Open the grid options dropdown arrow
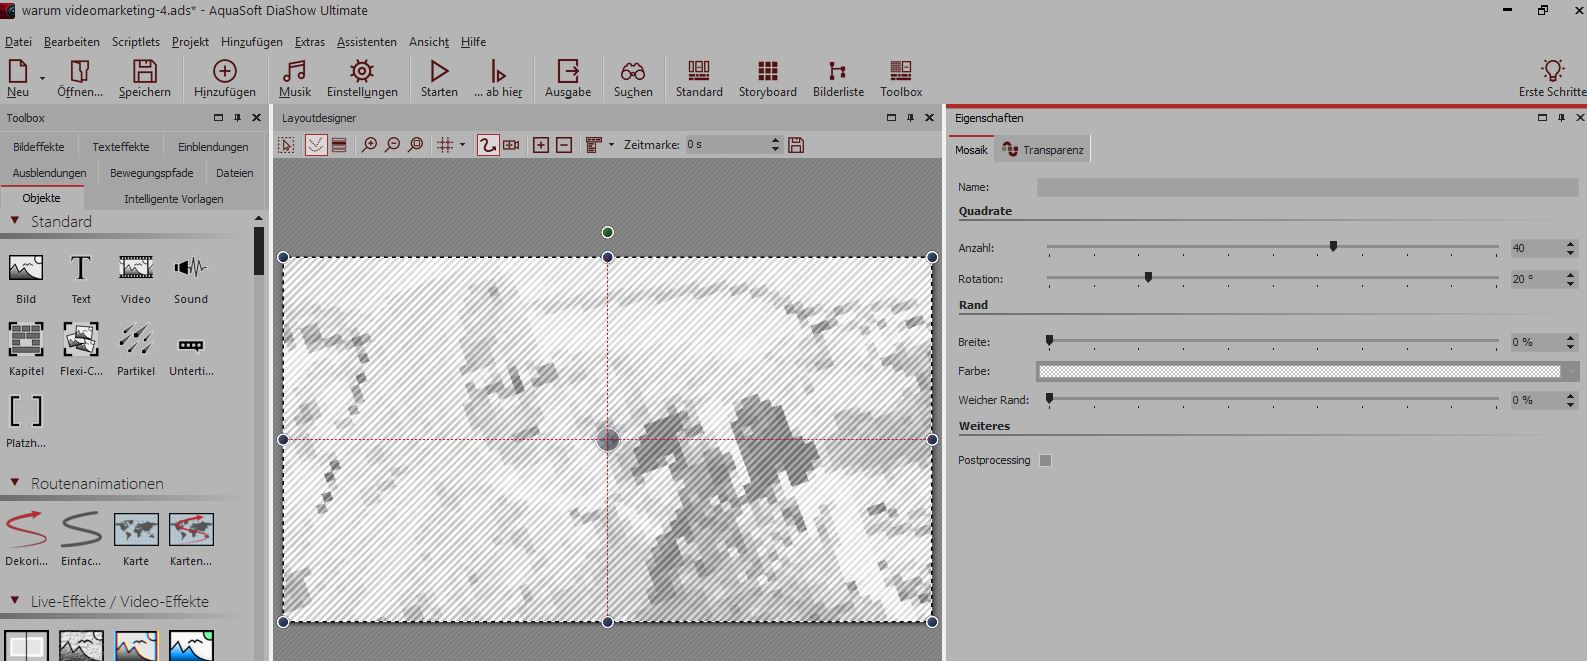This screenshot has height=661, width=1587. [x=462, y=145]
